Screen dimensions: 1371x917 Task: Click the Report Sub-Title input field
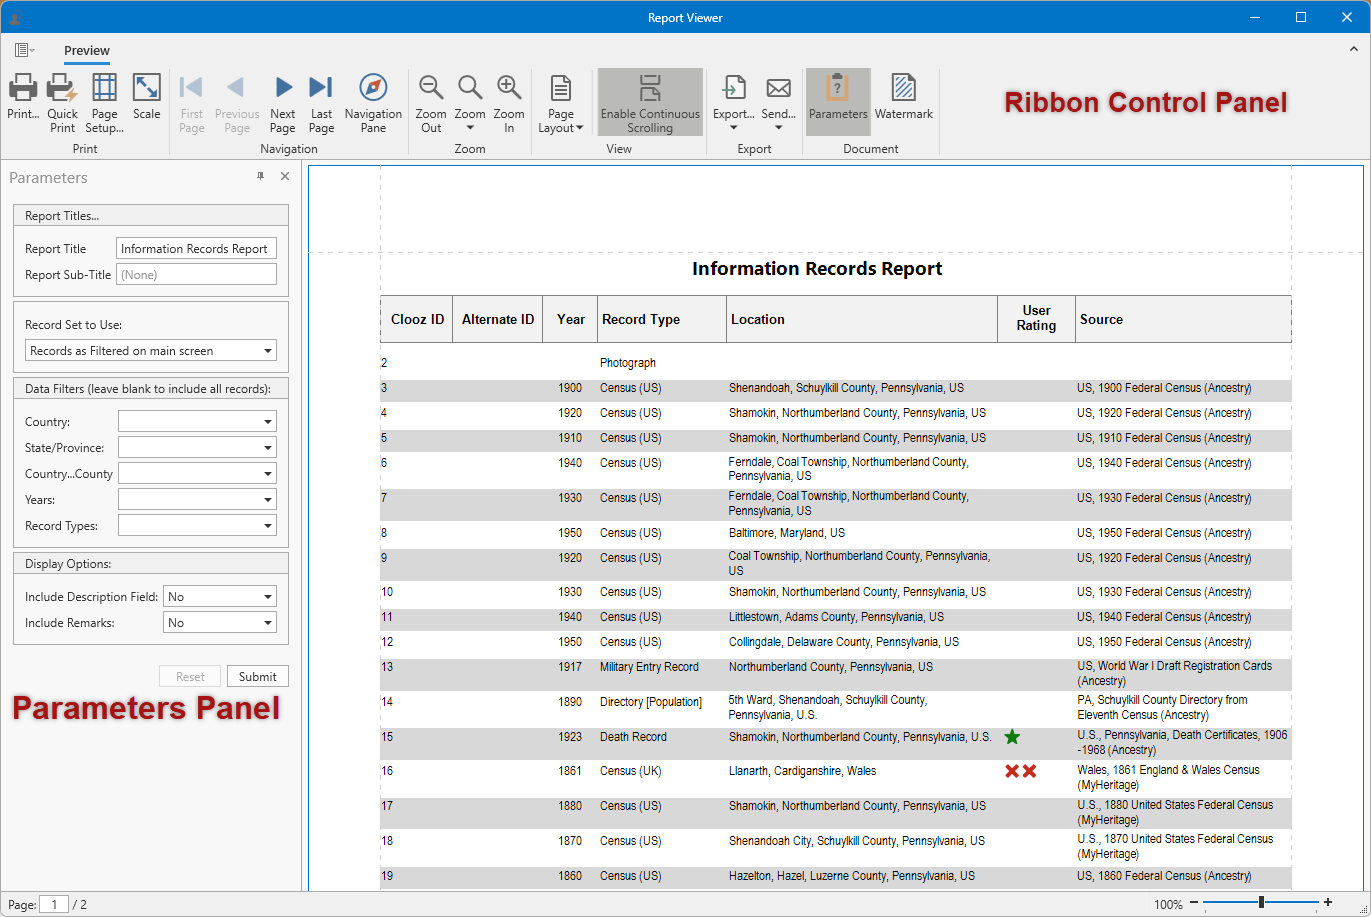point(196,275)
